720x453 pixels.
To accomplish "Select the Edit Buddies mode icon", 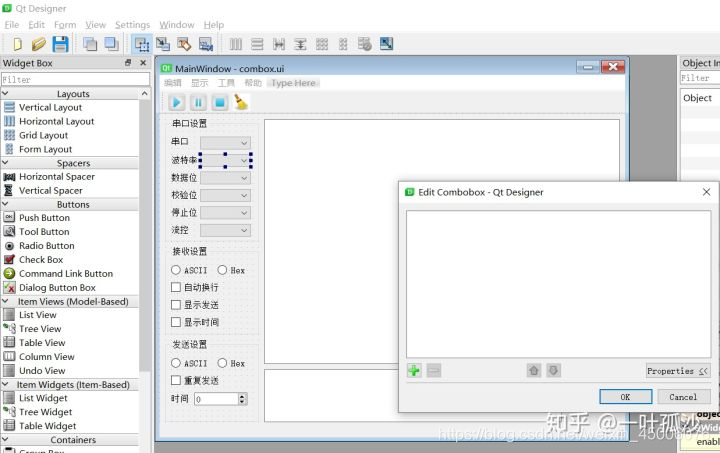I will coord(184,44).
